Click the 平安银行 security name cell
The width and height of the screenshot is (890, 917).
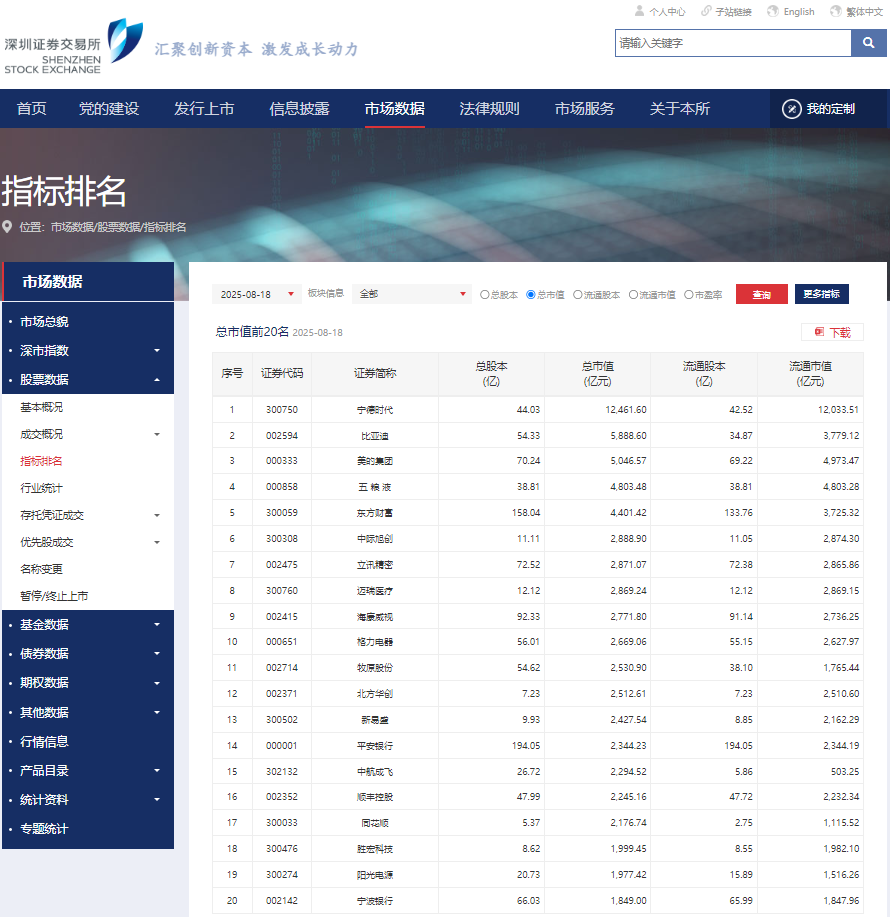point(375,746)
